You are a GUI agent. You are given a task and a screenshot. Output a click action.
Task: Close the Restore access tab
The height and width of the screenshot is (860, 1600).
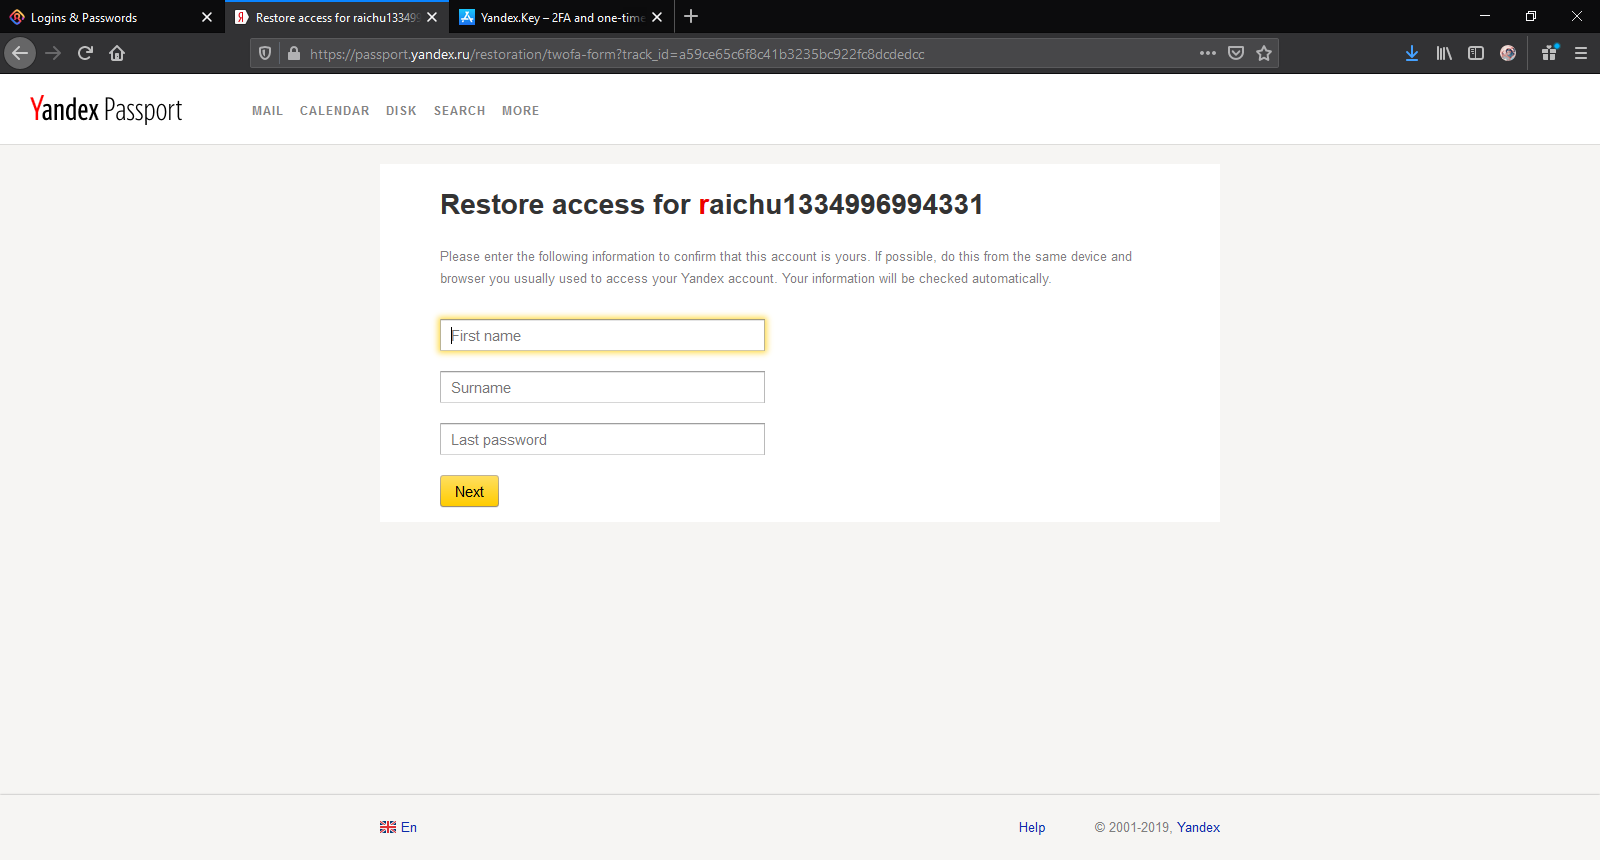pos(432,17)
